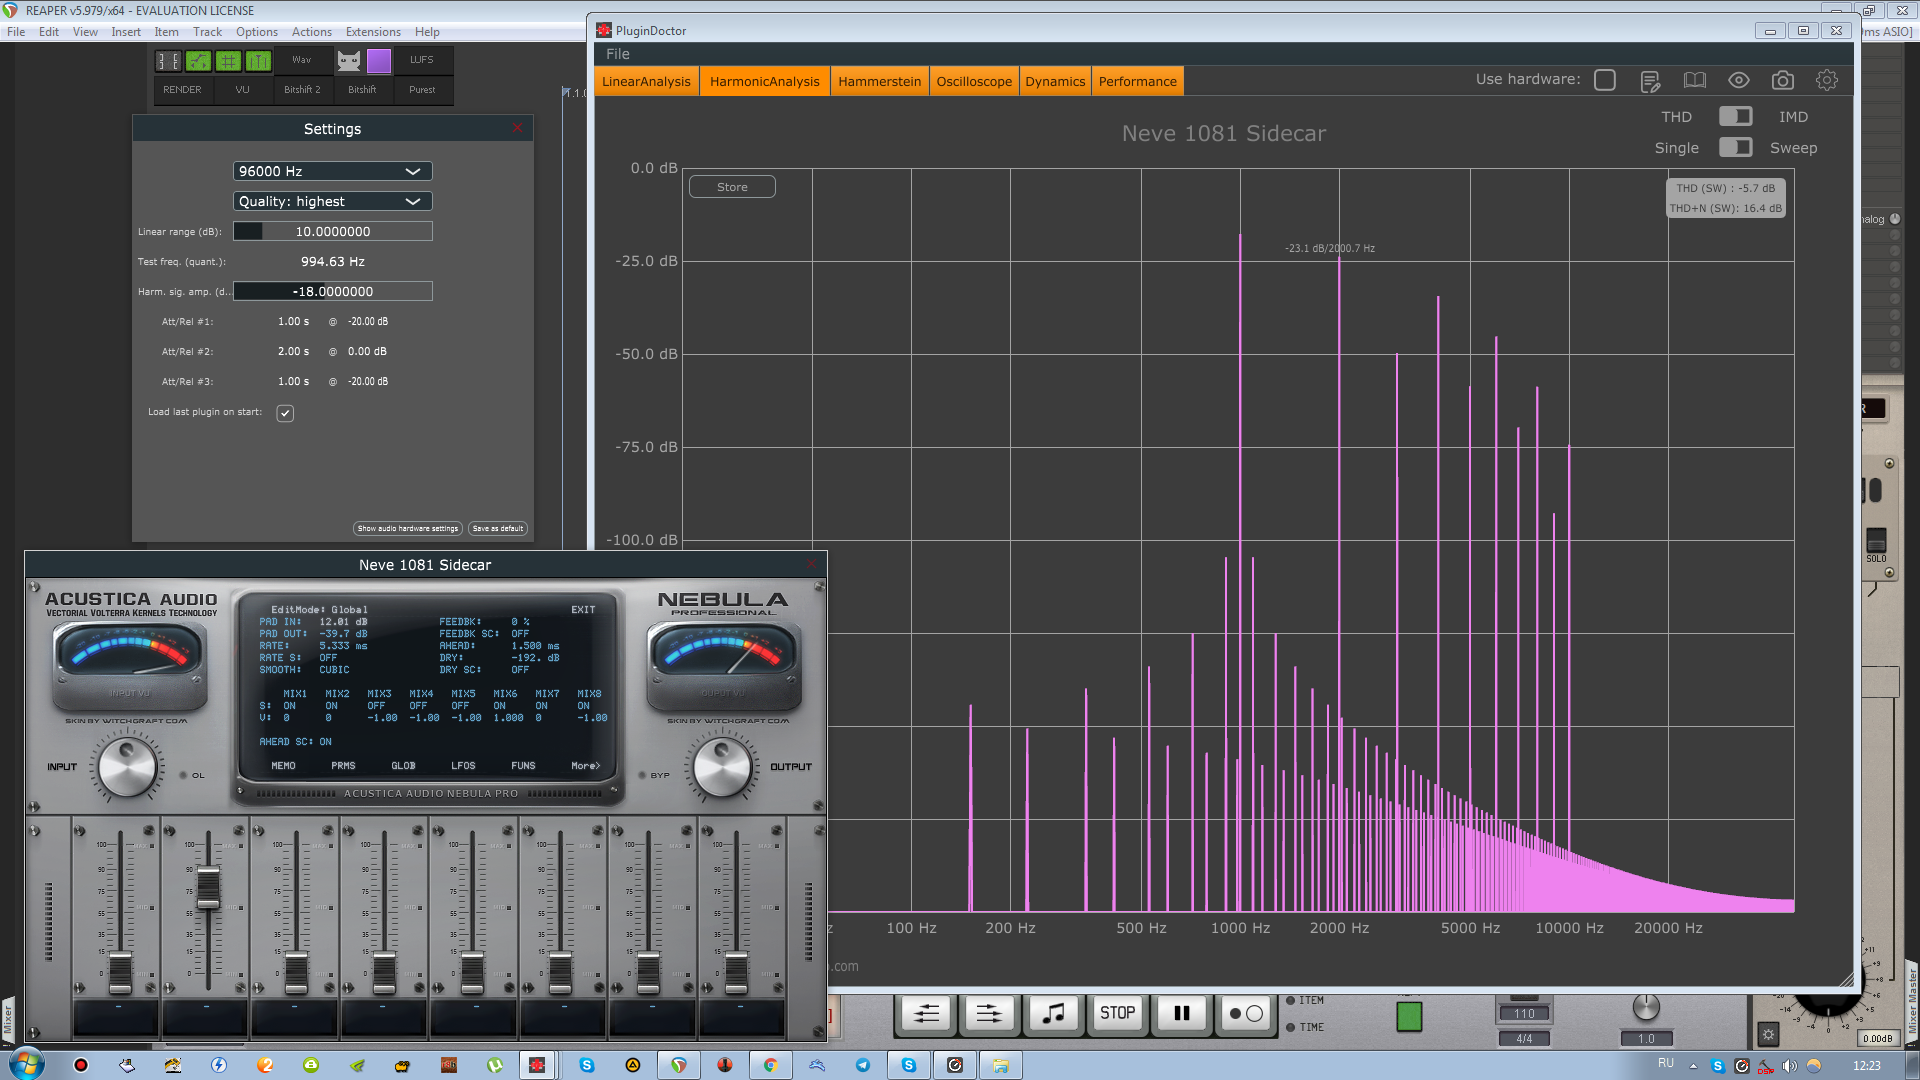Click the RENDER toolbar button
This screenshot has height=1080, width=1920.
click(x=182, y=90)
